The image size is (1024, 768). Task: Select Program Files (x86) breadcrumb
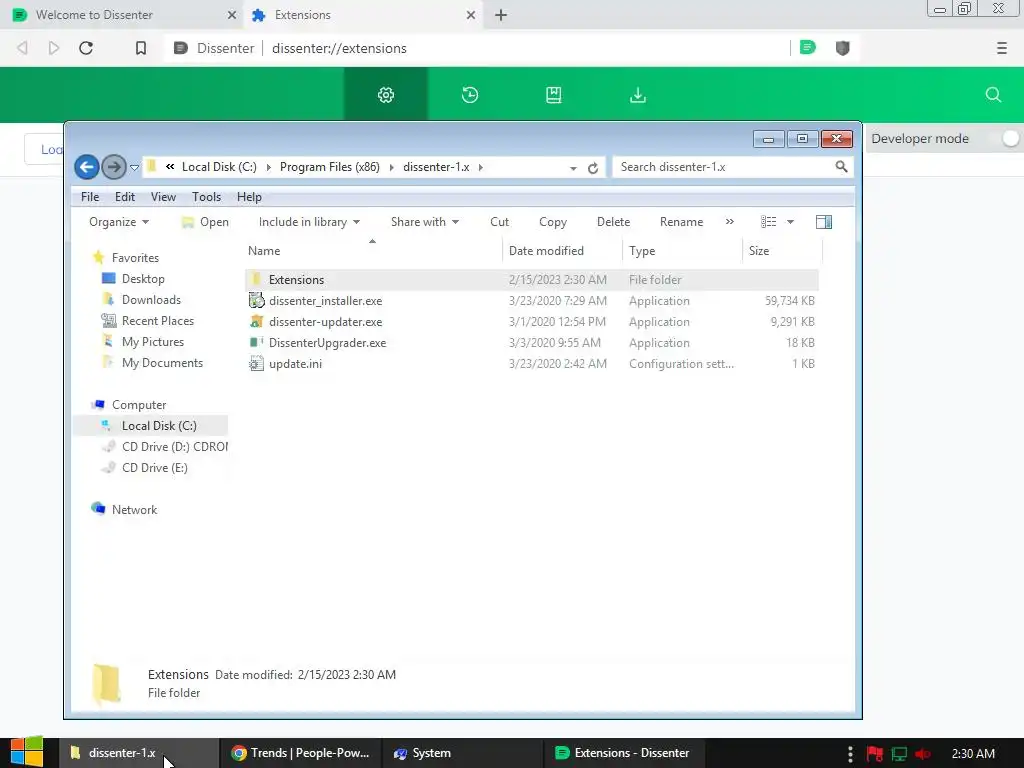coord(330,167)
